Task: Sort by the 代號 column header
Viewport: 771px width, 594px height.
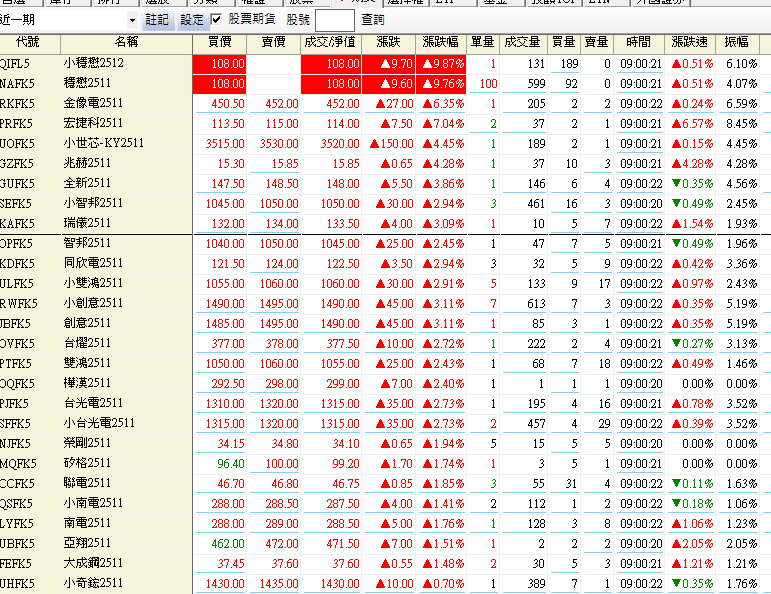Action: coord(28,43)
